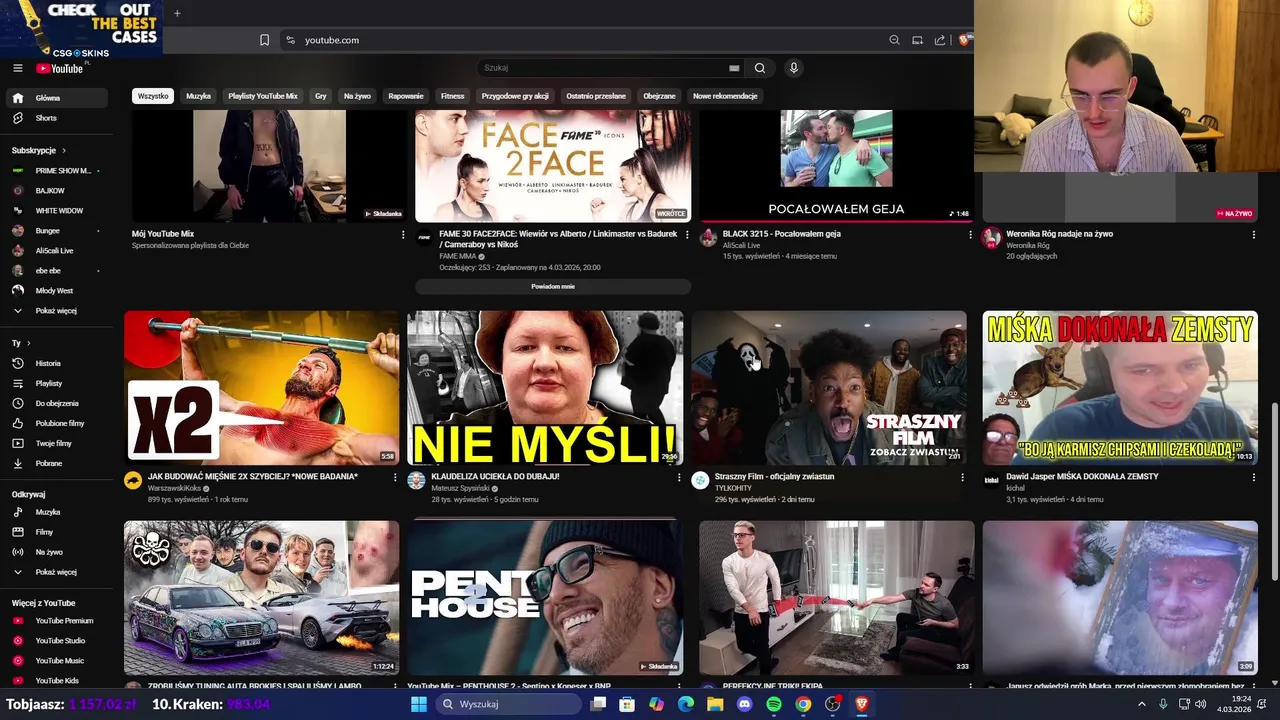This screenshot has height=720, width=1280.
Task: Open Mateusz Spysiński channel link
Action: (460, 488)
